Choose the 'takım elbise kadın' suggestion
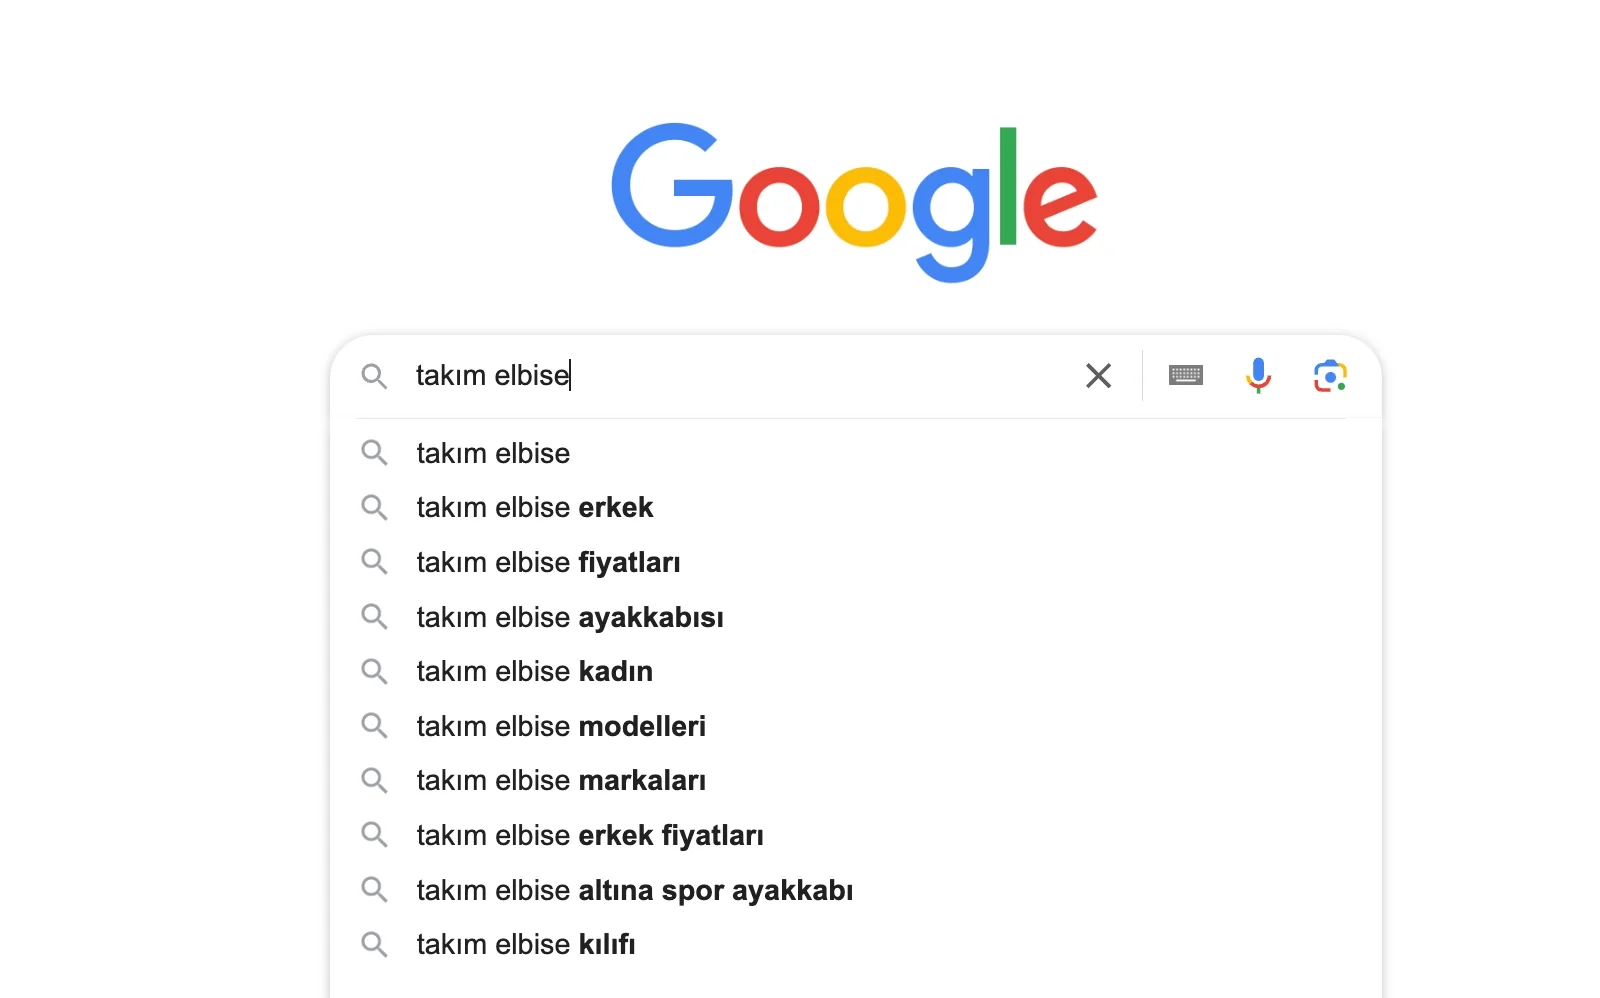This screenshot has width=1600, height=998. [535, 671]
